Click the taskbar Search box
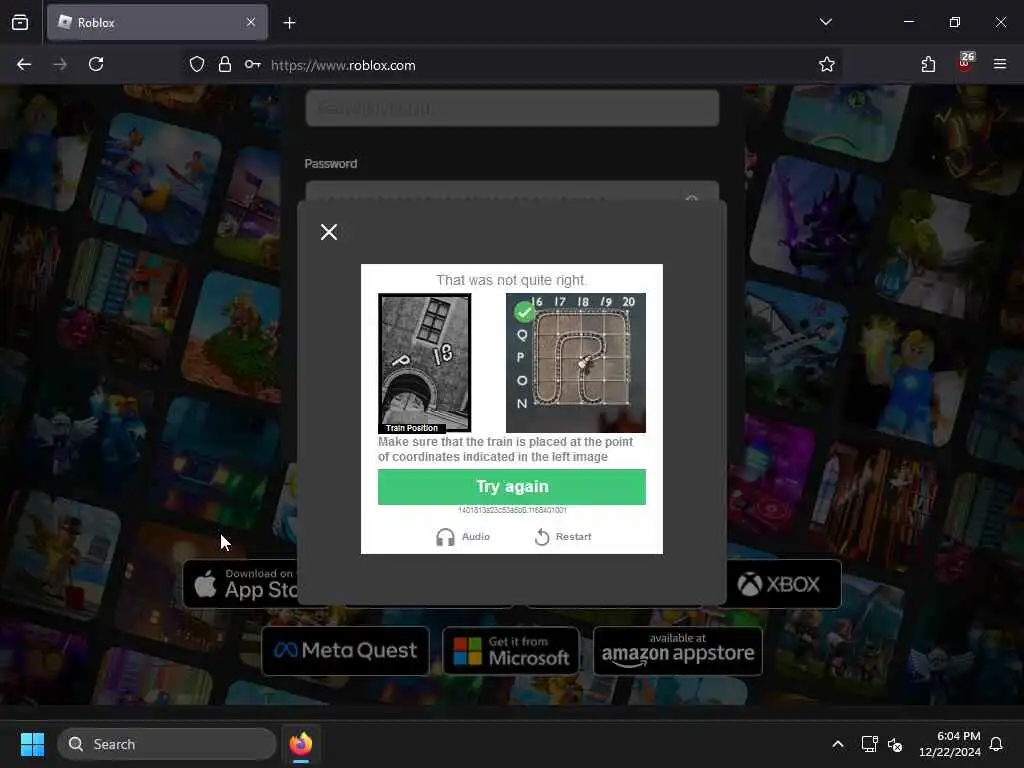 tap(167, 744)
